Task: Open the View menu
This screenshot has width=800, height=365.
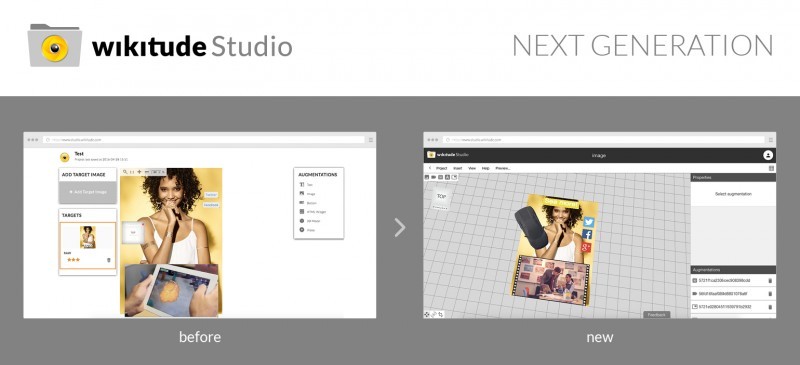Action: [x=472, y=168]
